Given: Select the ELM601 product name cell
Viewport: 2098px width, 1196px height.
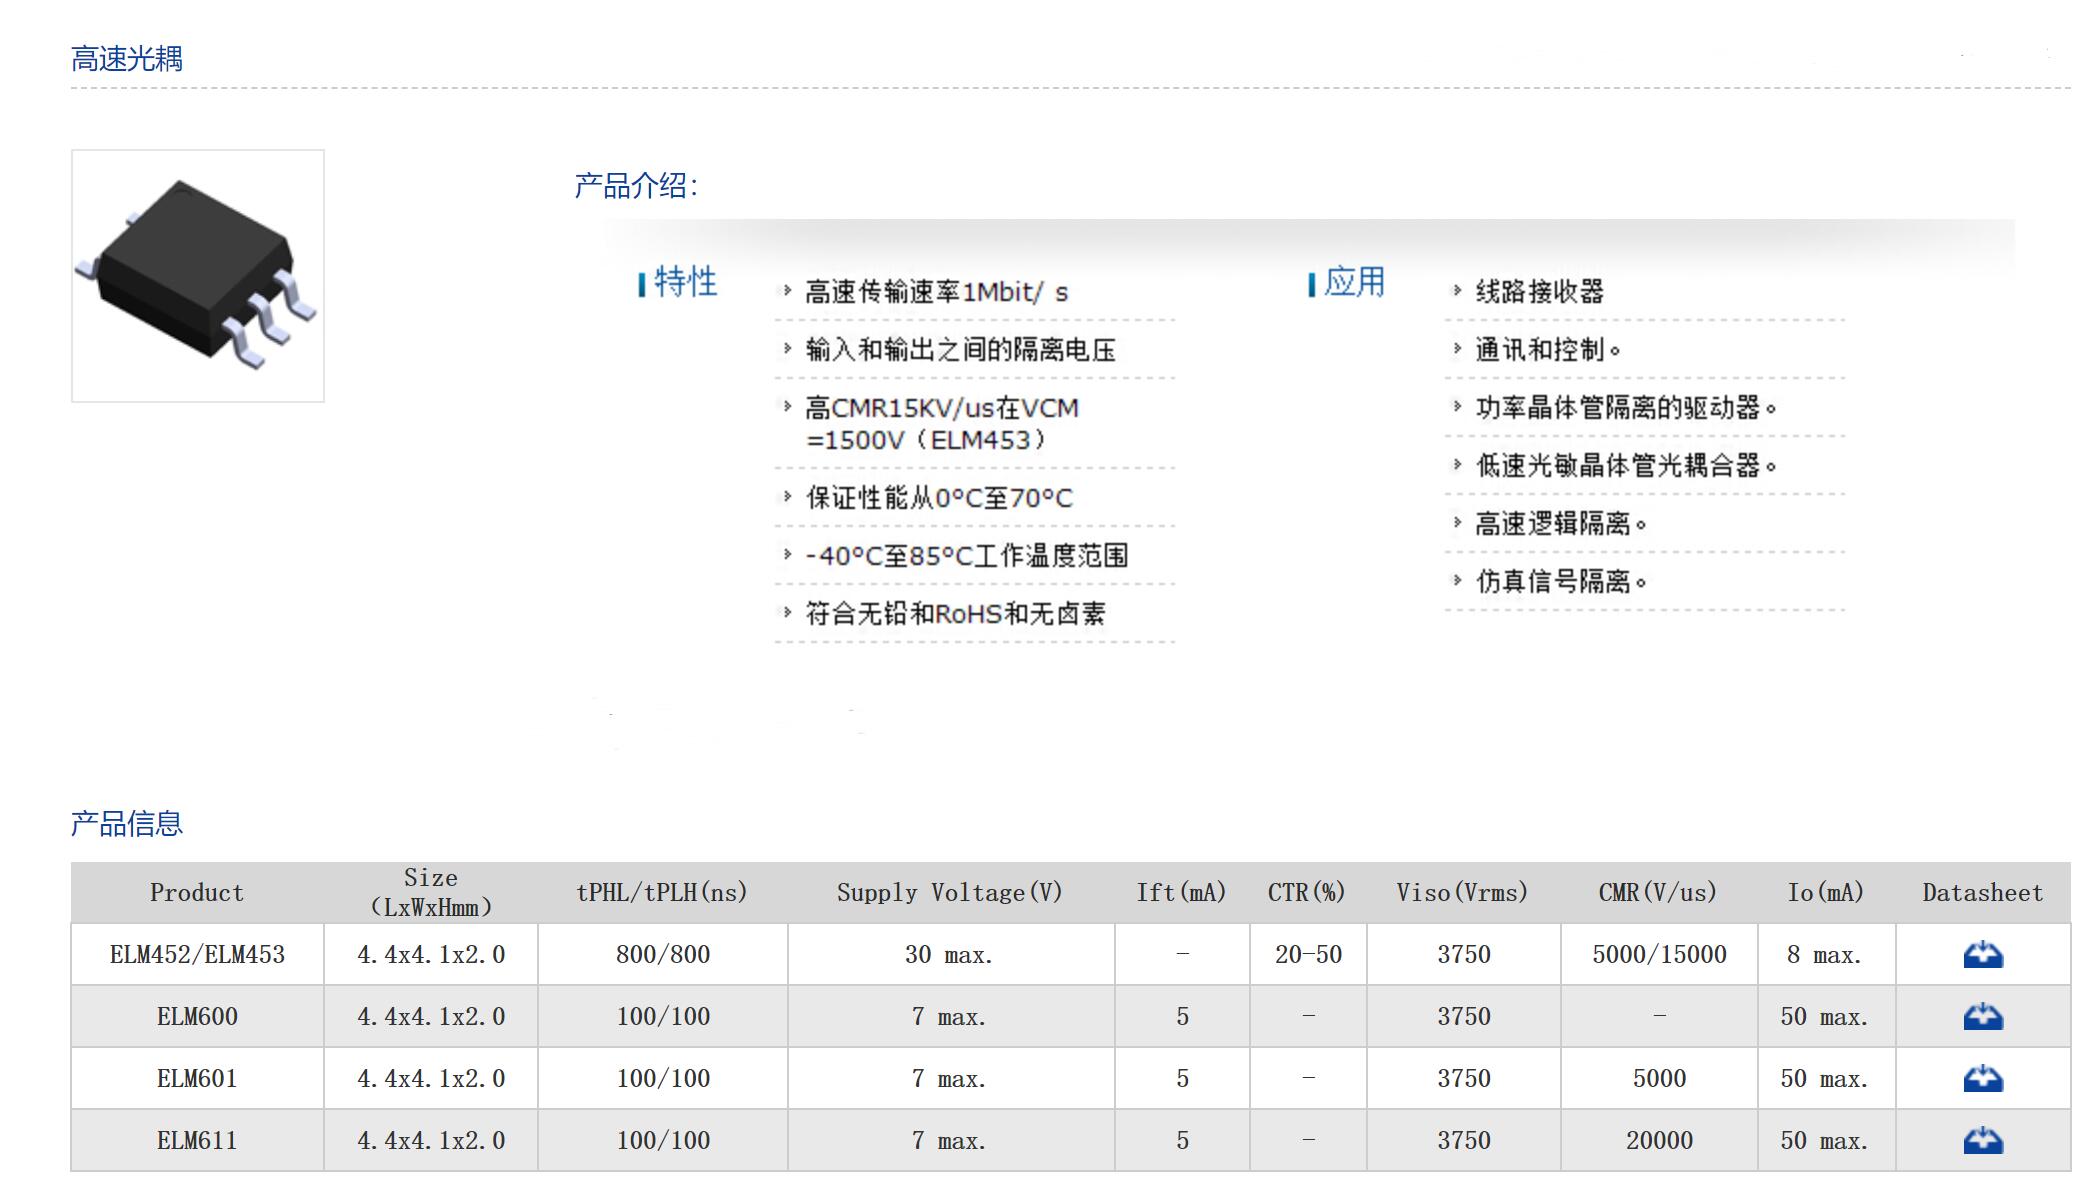Looking at the screenshot, I should click(197, 1079).
